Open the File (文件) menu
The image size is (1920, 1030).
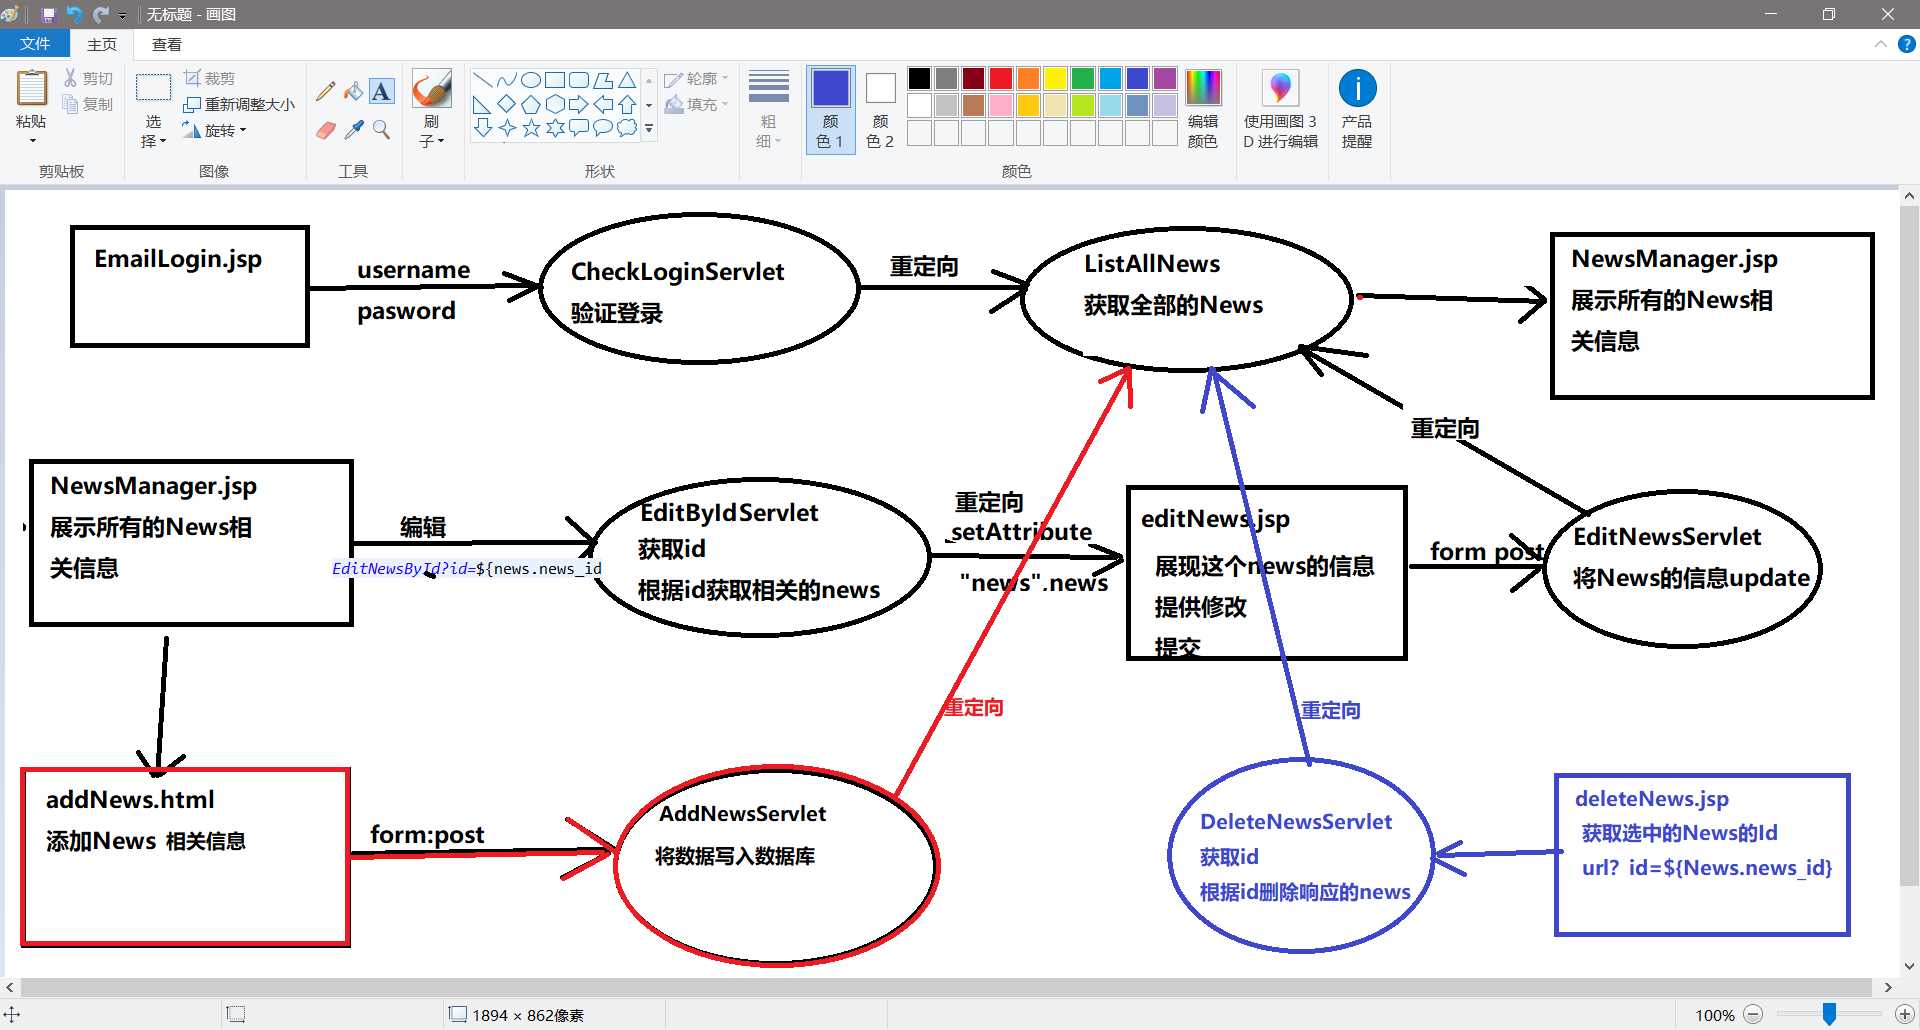pos(35,44)
